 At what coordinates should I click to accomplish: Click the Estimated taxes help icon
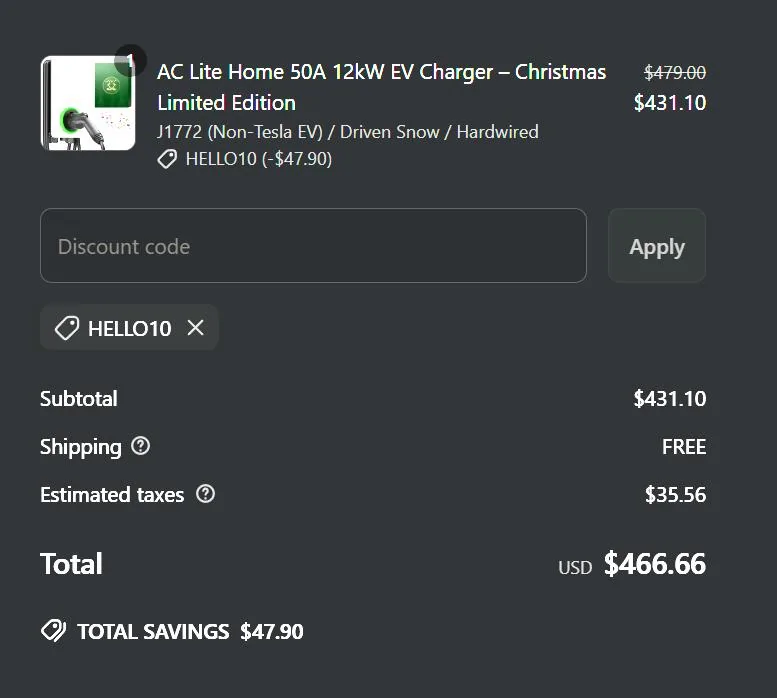pos(206,494)
